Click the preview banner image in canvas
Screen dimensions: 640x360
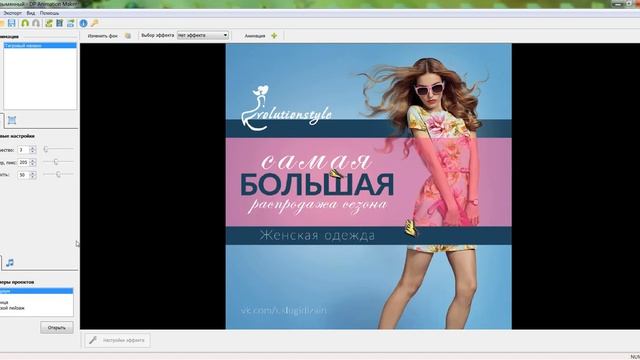(x=369, y=186)
